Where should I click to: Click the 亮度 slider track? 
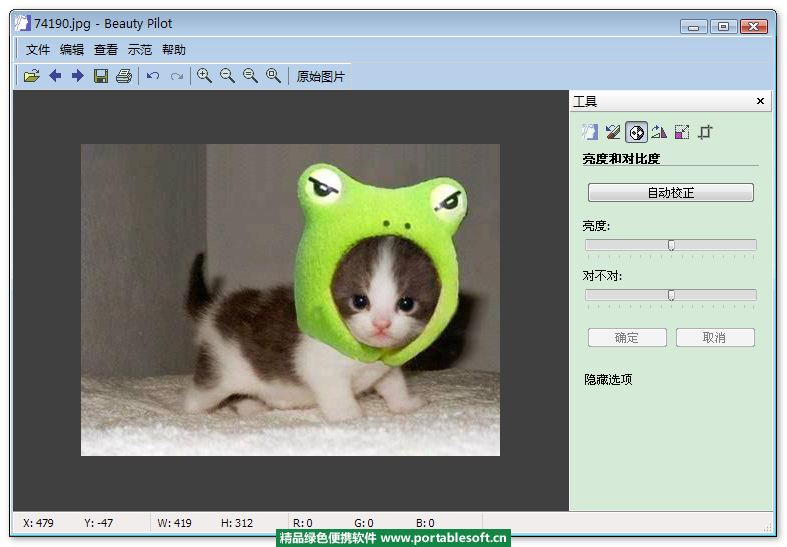pos(620,245)
